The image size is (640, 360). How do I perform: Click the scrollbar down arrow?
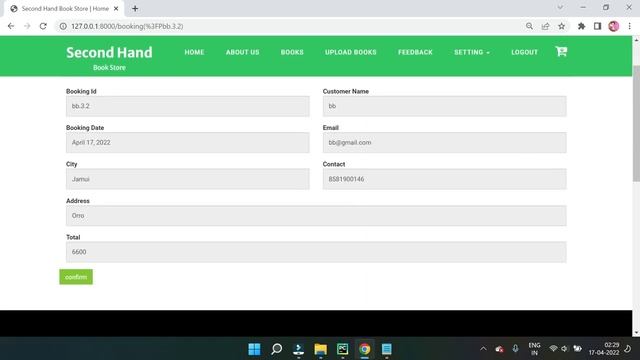pyautogui.click(x=636, y=333)
